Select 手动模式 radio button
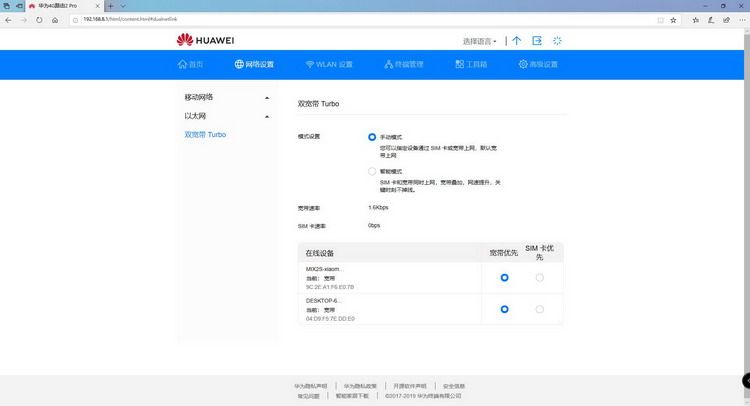The image size is (750, 406). pos(372,136)
